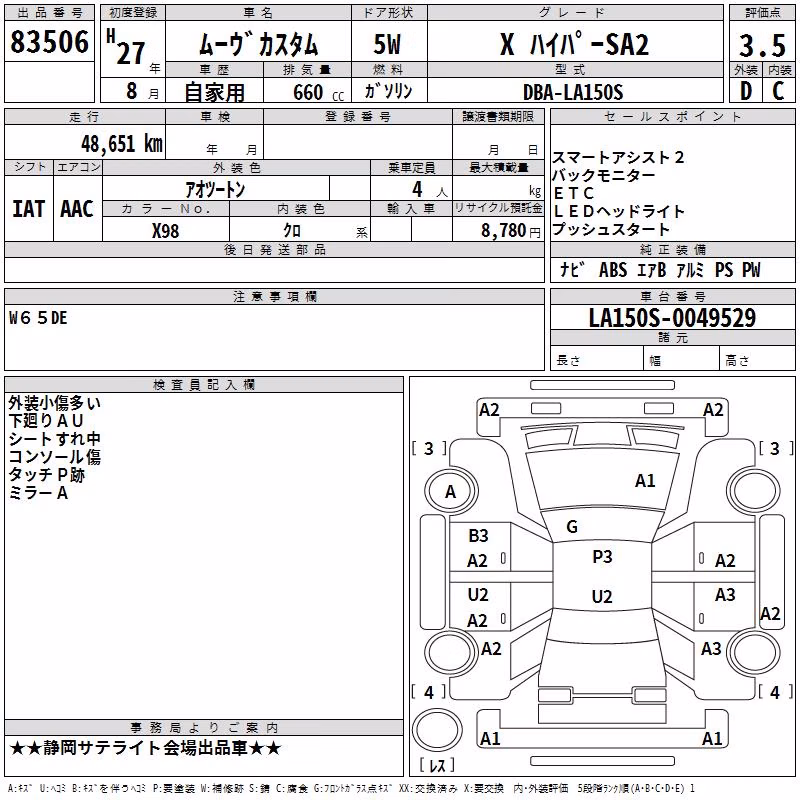Click mileage 48,651 km
Viewport: 800px width, 800px height.
(121, 144)
